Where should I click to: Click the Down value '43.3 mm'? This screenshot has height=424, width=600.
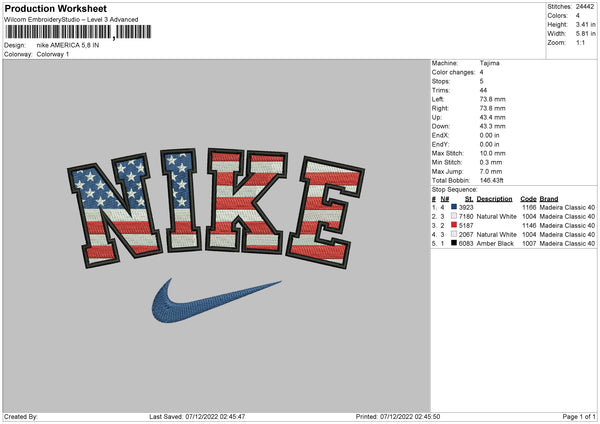[x=492, y=126]
